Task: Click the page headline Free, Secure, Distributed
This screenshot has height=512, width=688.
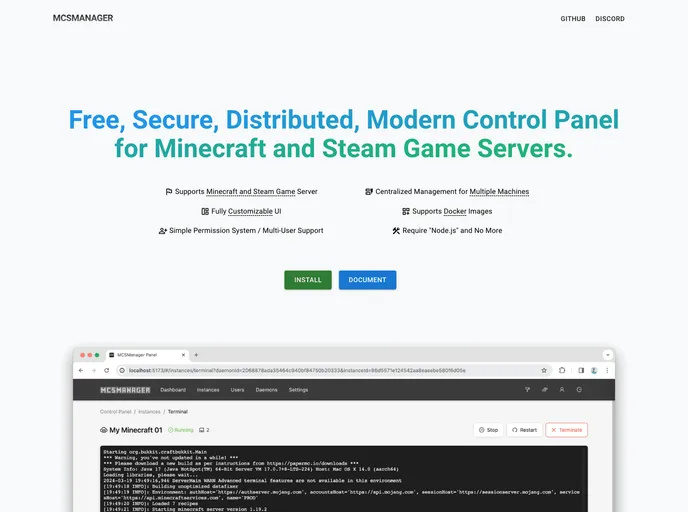Action: coord(344,134)
